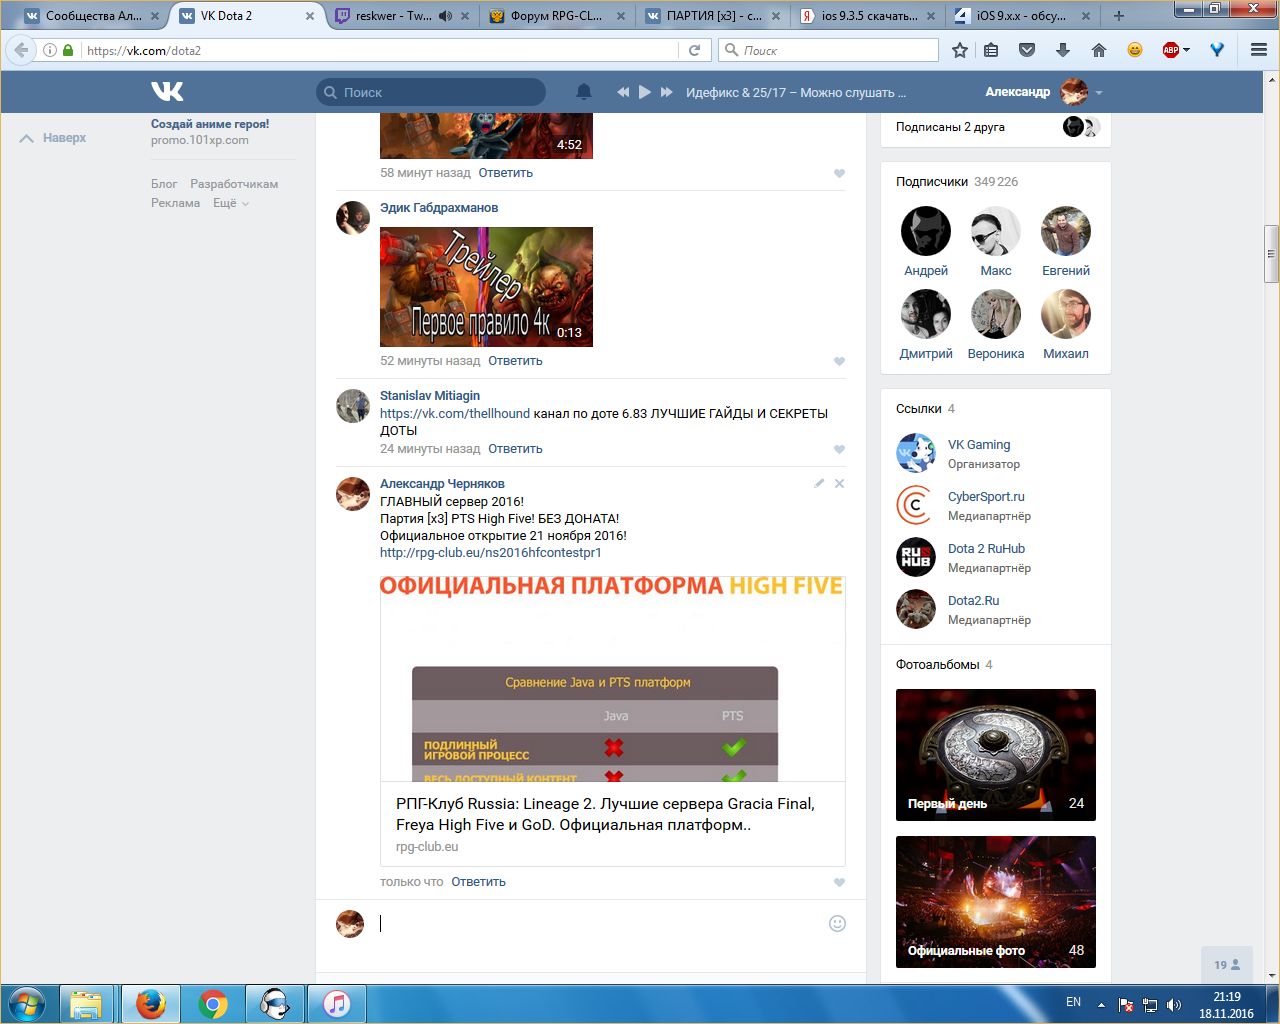Open the 19 online friends chat
1280x1024 pixels.
point(1227,965)
